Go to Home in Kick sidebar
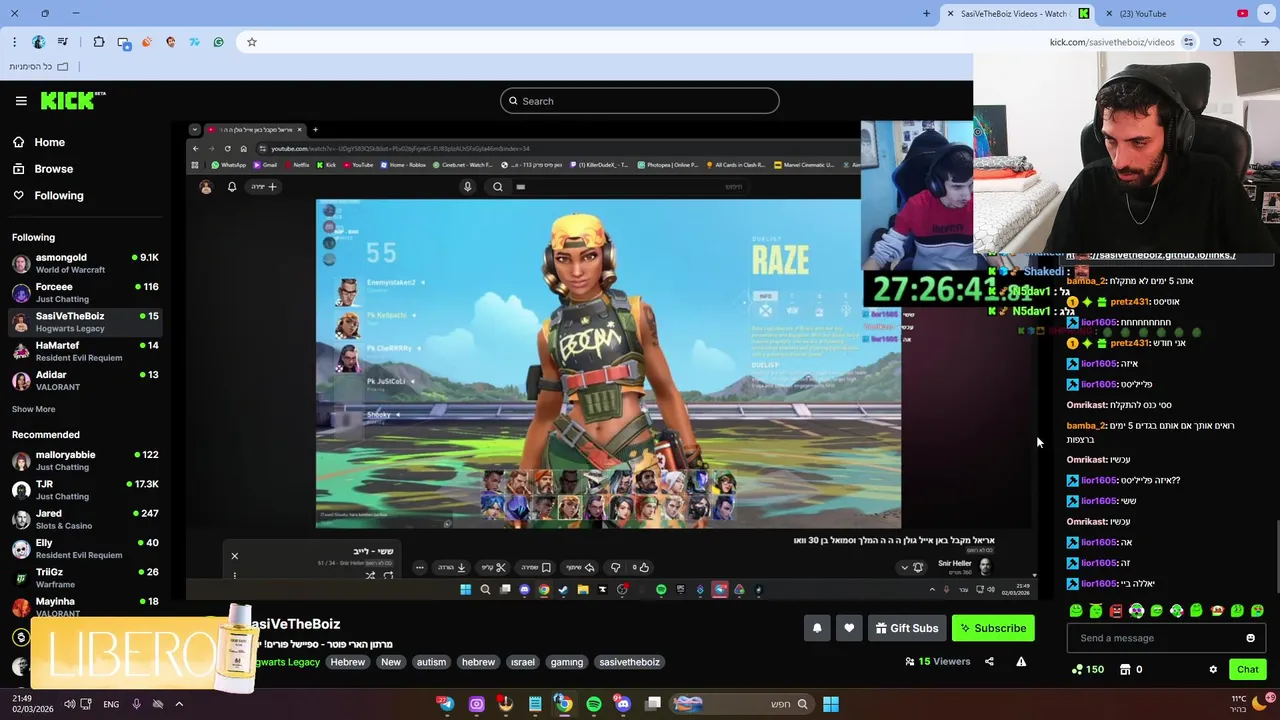 [38, 142]
